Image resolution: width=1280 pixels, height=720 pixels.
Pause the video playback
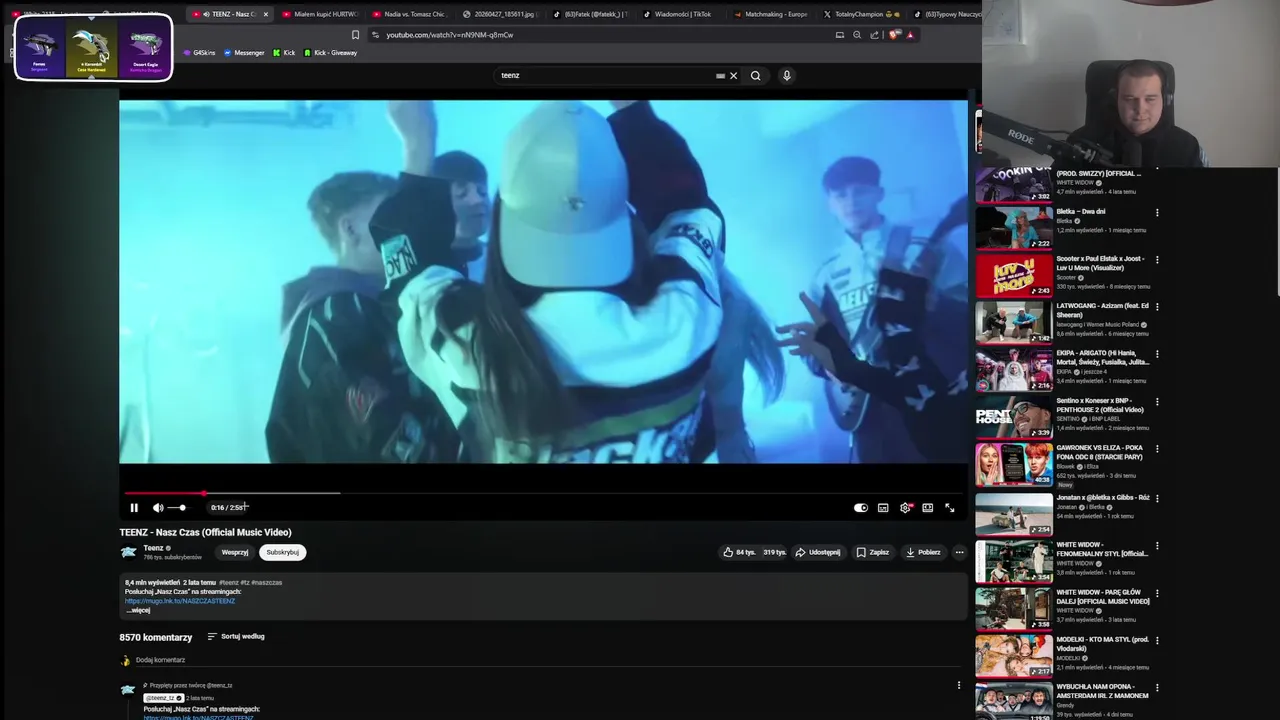click(x=134, y=508)
